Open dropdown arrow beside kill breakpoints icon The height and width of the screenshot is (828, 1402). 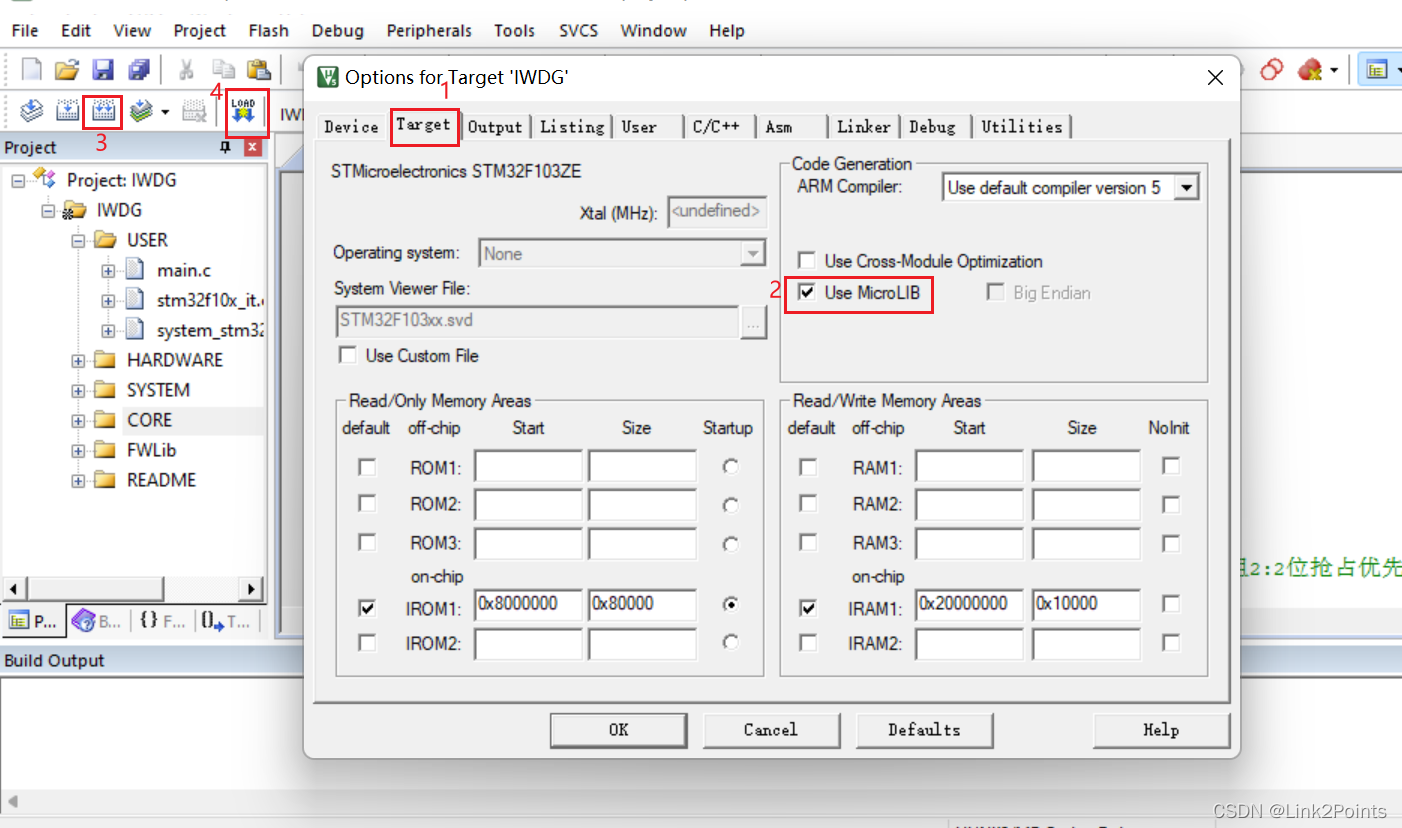(1334, 70)
